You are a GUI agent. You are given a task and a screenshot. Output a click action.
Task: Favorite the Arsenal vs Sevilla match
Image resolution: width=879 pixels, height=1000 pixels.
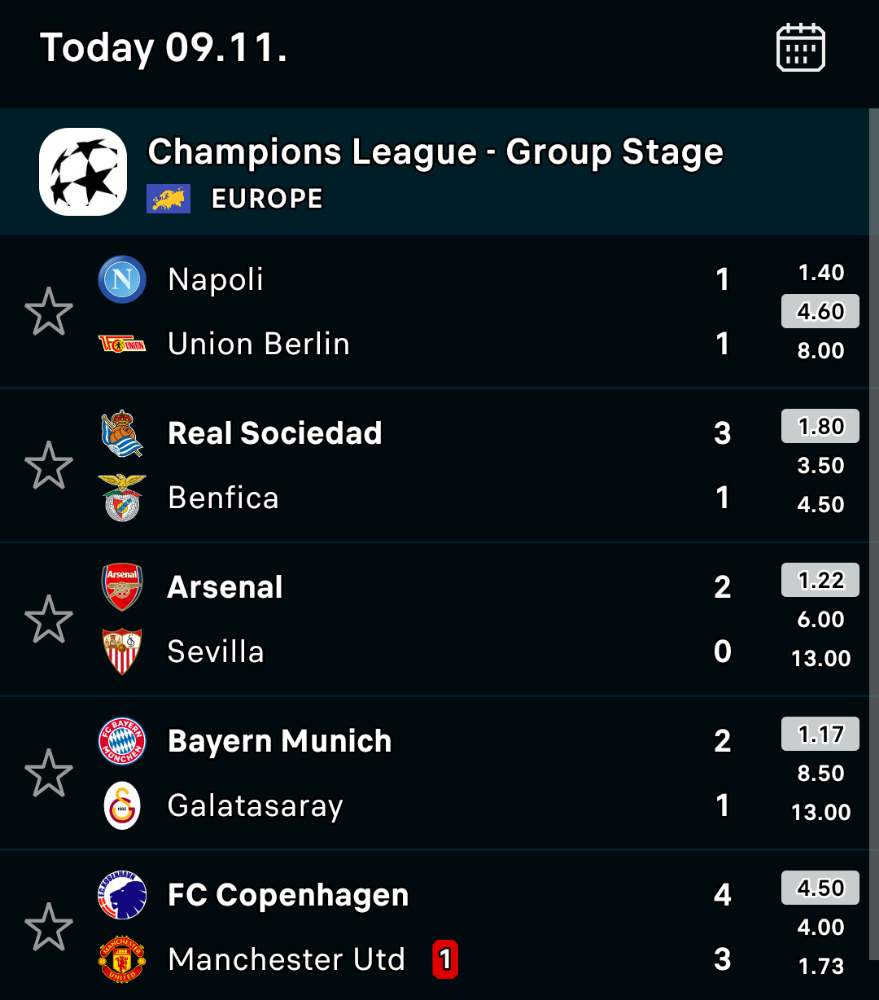coord(48,619)
